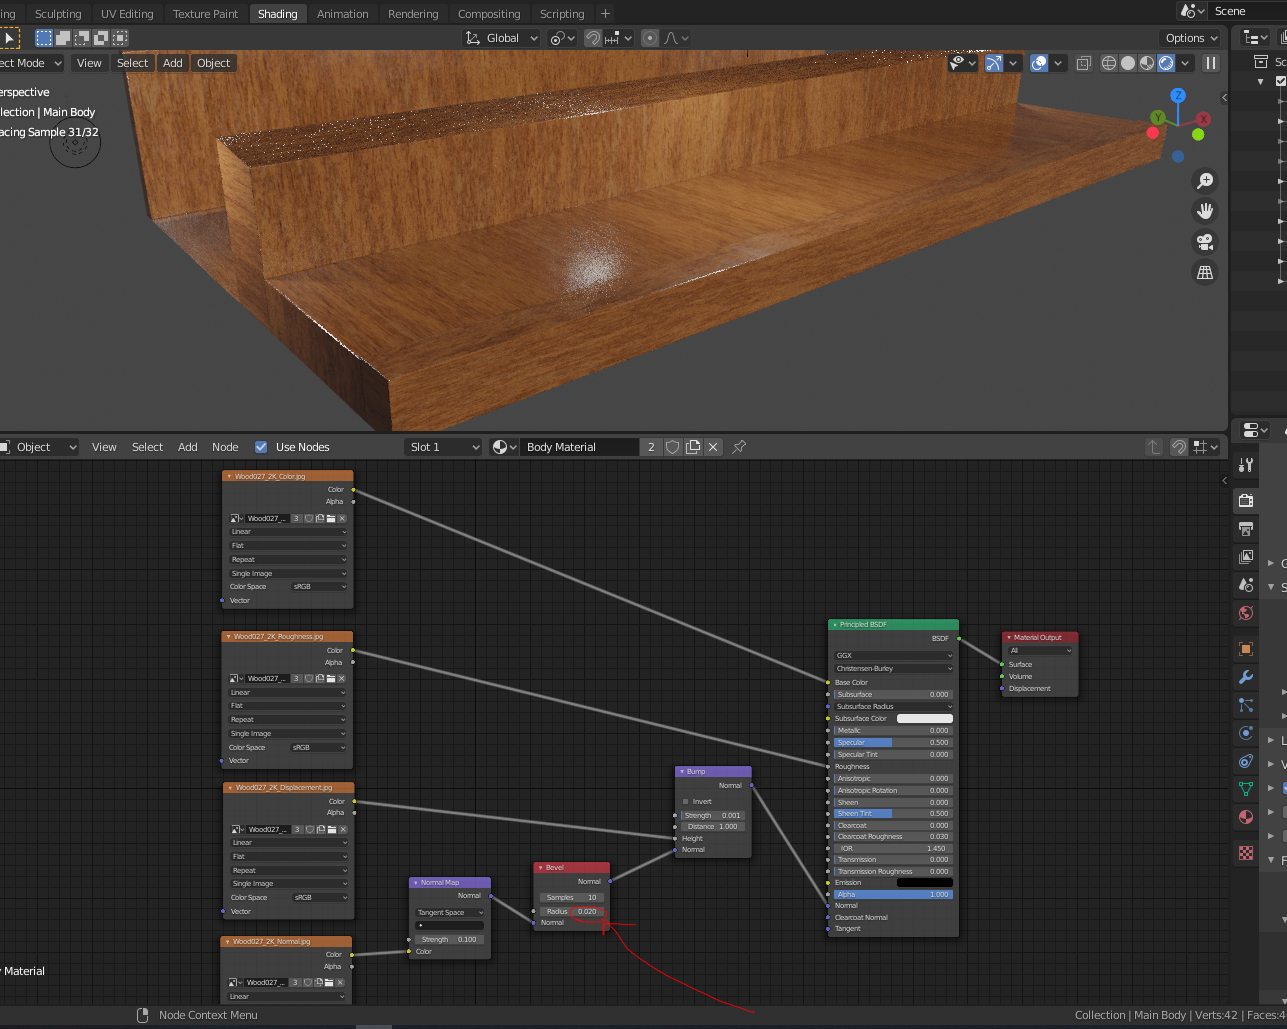Click the Subsurface Color swatch on Principled BSDF

point(924,718)
